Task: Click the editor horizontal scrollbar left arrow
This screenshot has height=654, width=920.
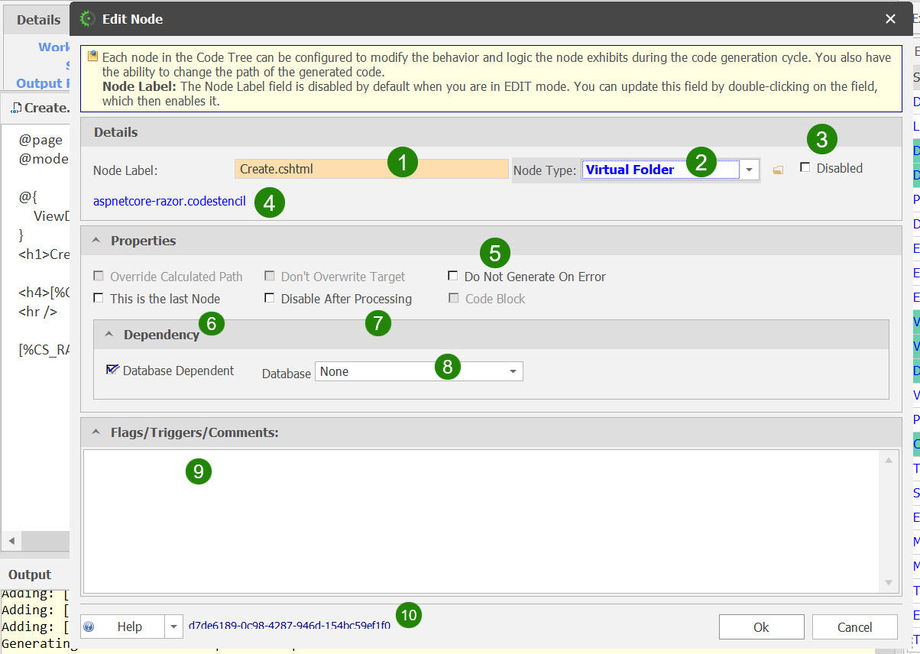Action: click(11, 540)
